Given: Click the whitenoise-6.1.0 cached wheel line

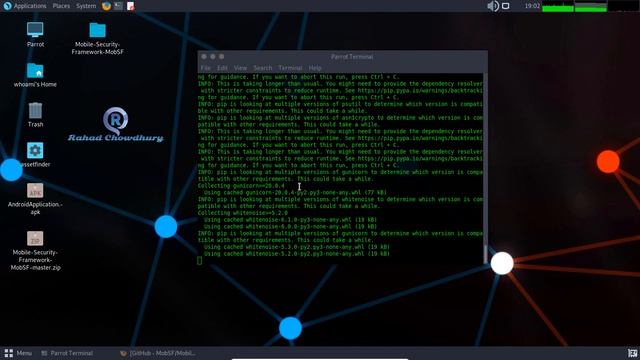Looking at the screenshot, I should click(290, 220).
